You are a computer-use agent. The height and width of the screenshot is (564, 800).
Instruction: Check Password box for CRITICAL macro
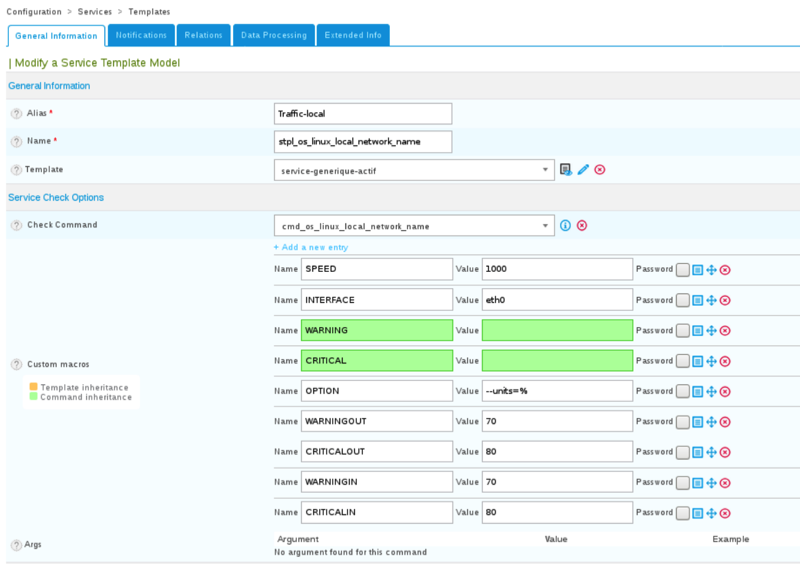pyautogui.click(x=682, y=361)
